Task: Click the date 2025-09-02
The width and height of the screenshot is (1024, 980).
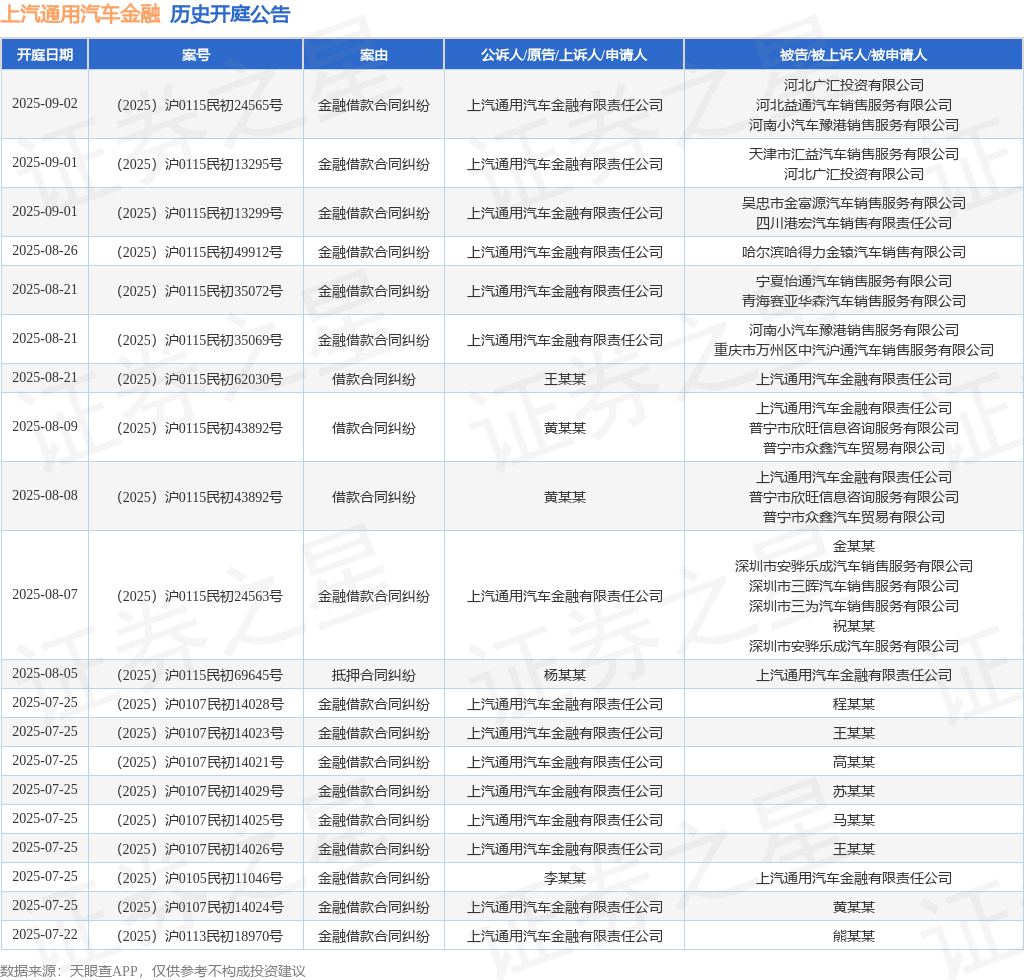Action: (44, 104)
